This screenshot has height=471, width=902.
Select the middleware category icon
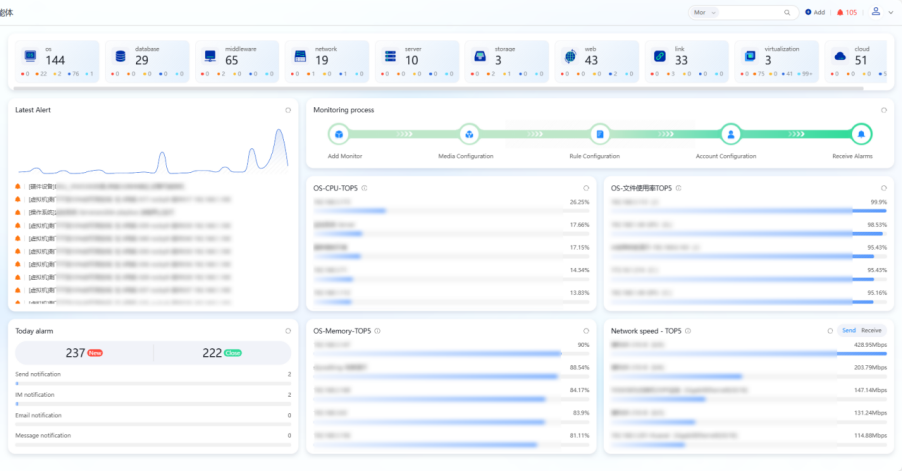click(210, 55)
